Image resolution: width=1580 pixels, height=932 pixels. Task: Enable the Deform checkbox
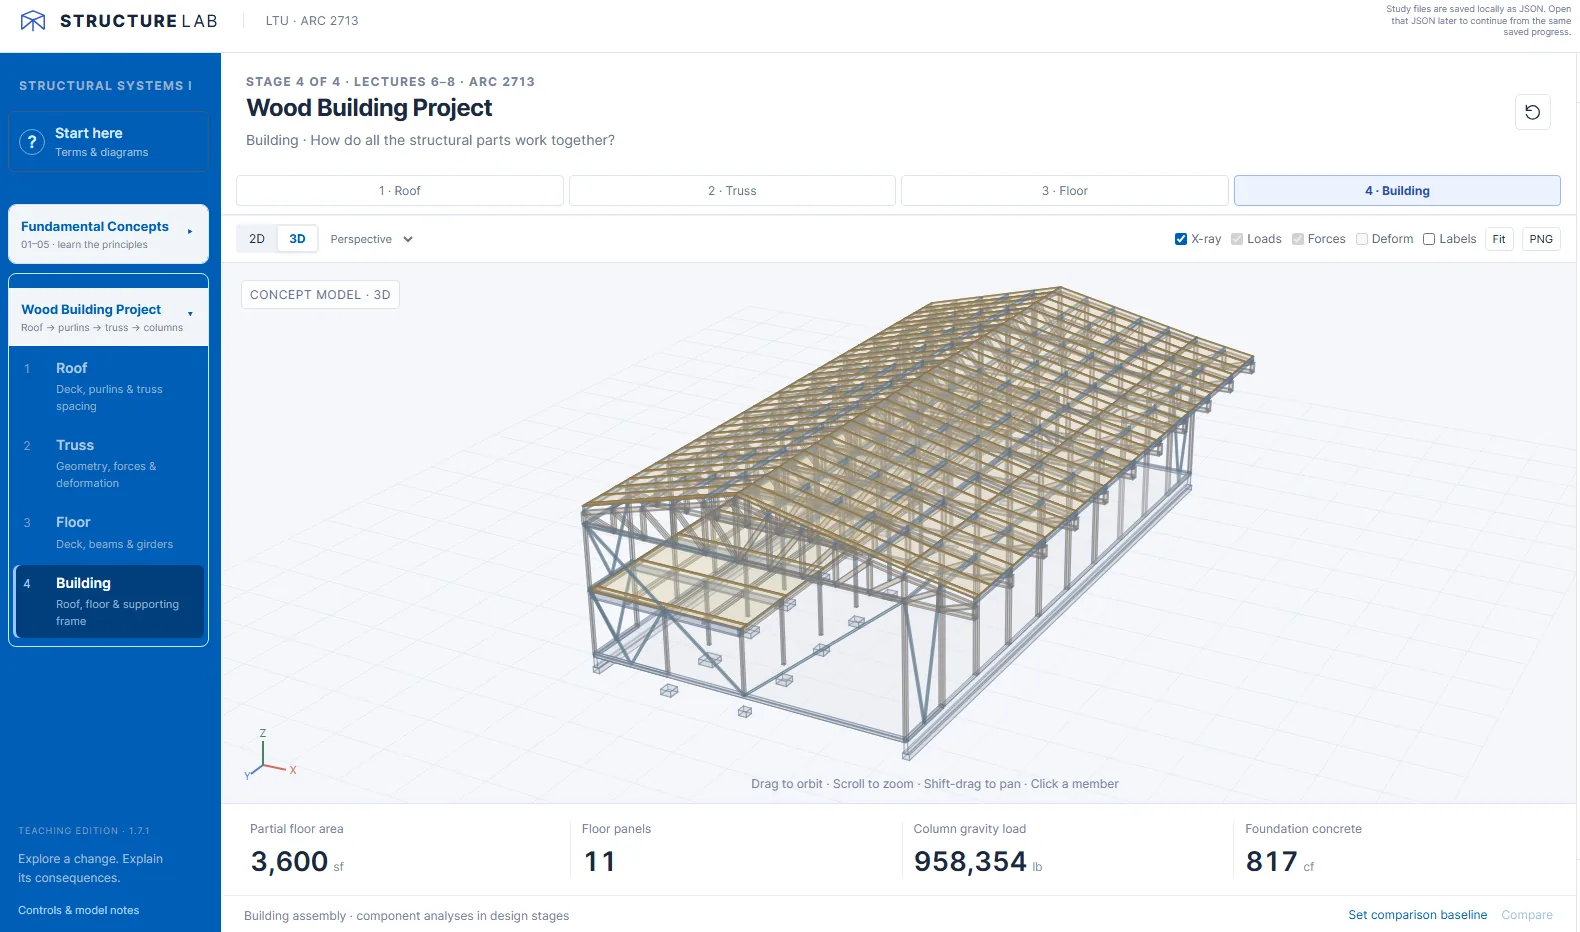click(1362, 239)
